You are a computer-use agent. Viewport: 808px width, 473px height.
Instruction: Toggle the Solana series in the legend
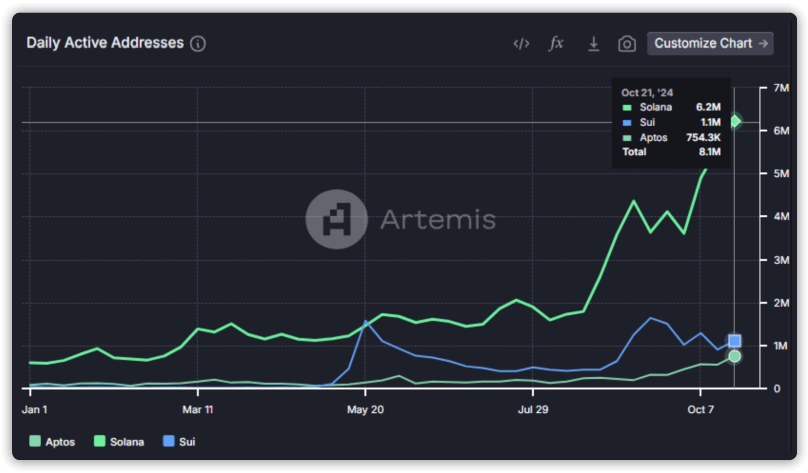coord(118,441)
